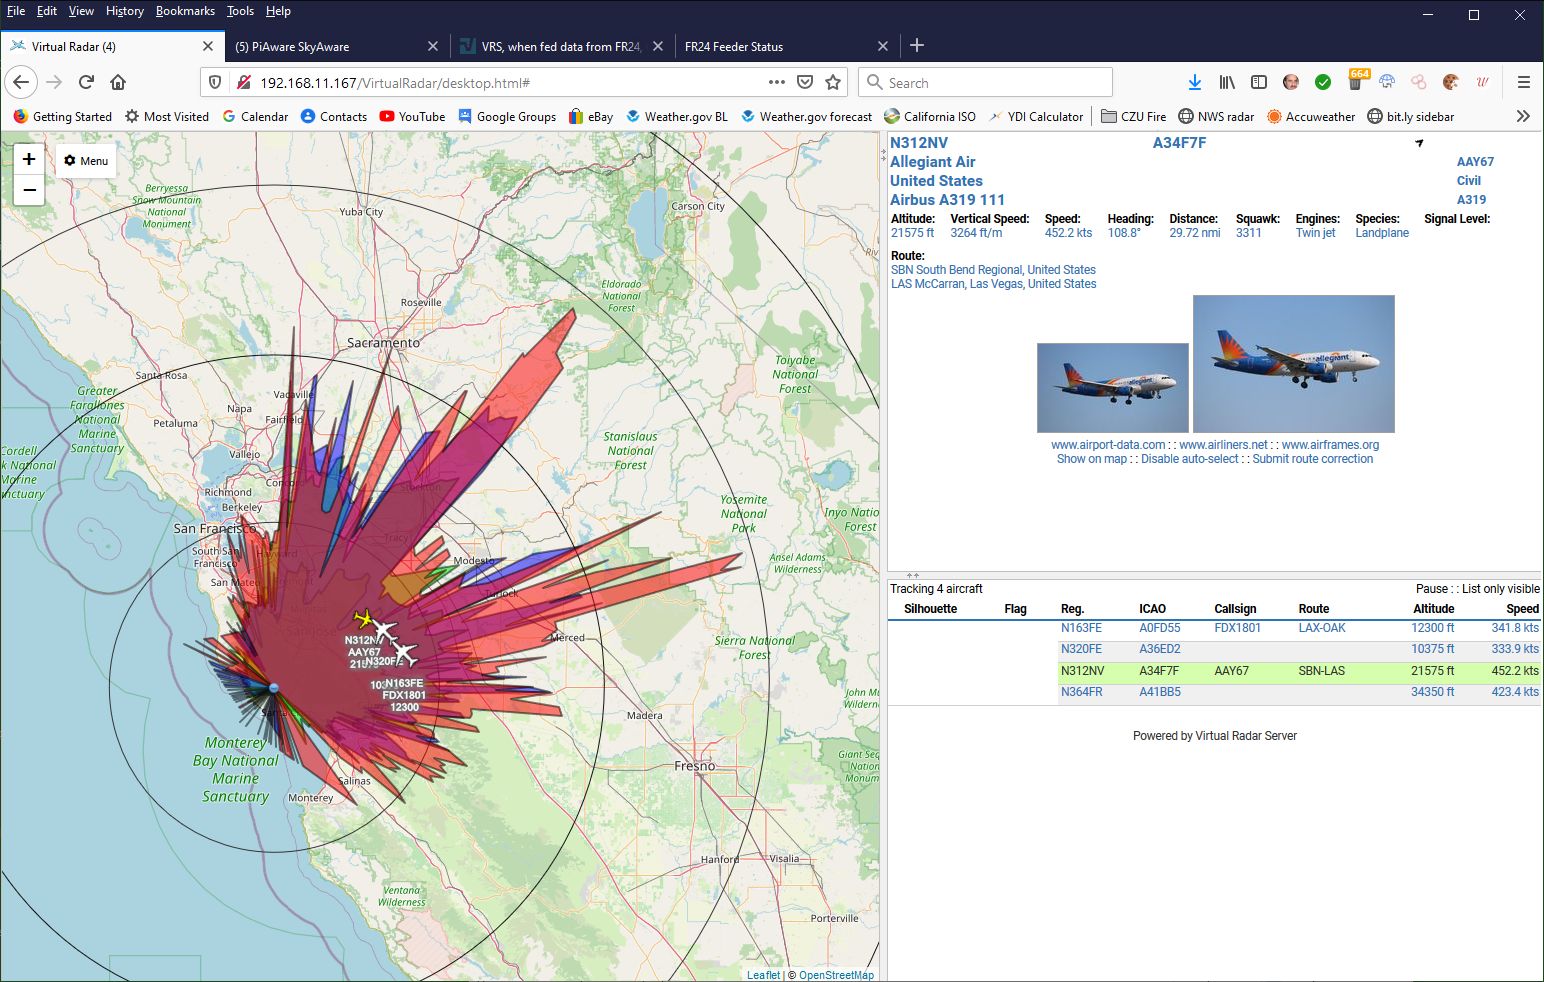Click the selected aircraft icon on the map
This screenshot has width=1544, height=982.
(x=364, y=619)
